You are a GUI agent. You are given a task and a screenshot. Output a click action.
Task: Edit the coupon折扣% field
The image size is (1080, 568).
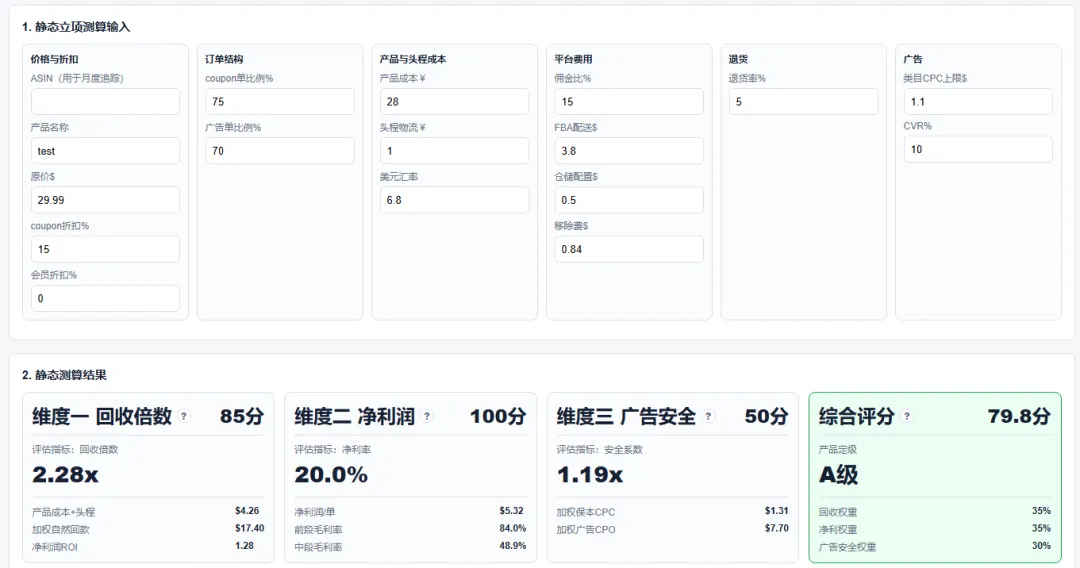[x=105, y=249]
